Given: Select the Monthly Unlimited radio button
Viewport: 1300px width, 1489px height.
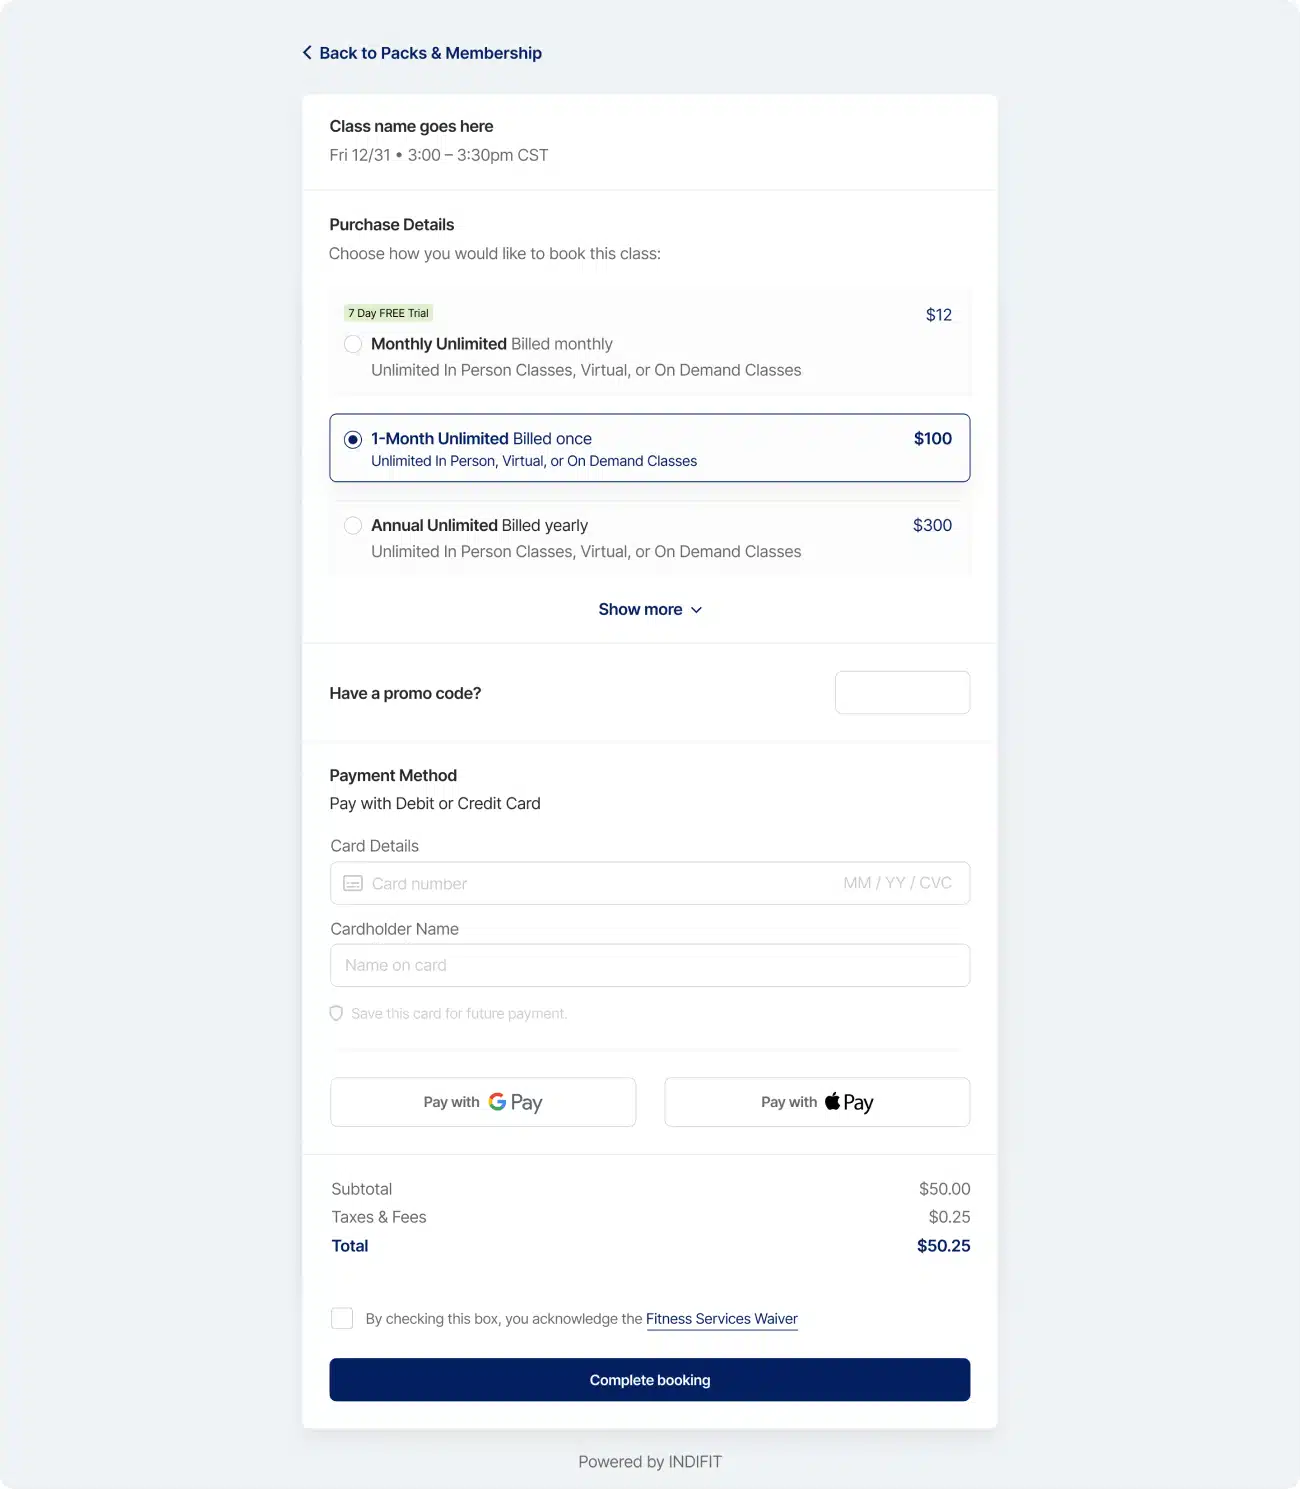Looking at the screenshot, I should pyautogui.click(x=353, y=344).
